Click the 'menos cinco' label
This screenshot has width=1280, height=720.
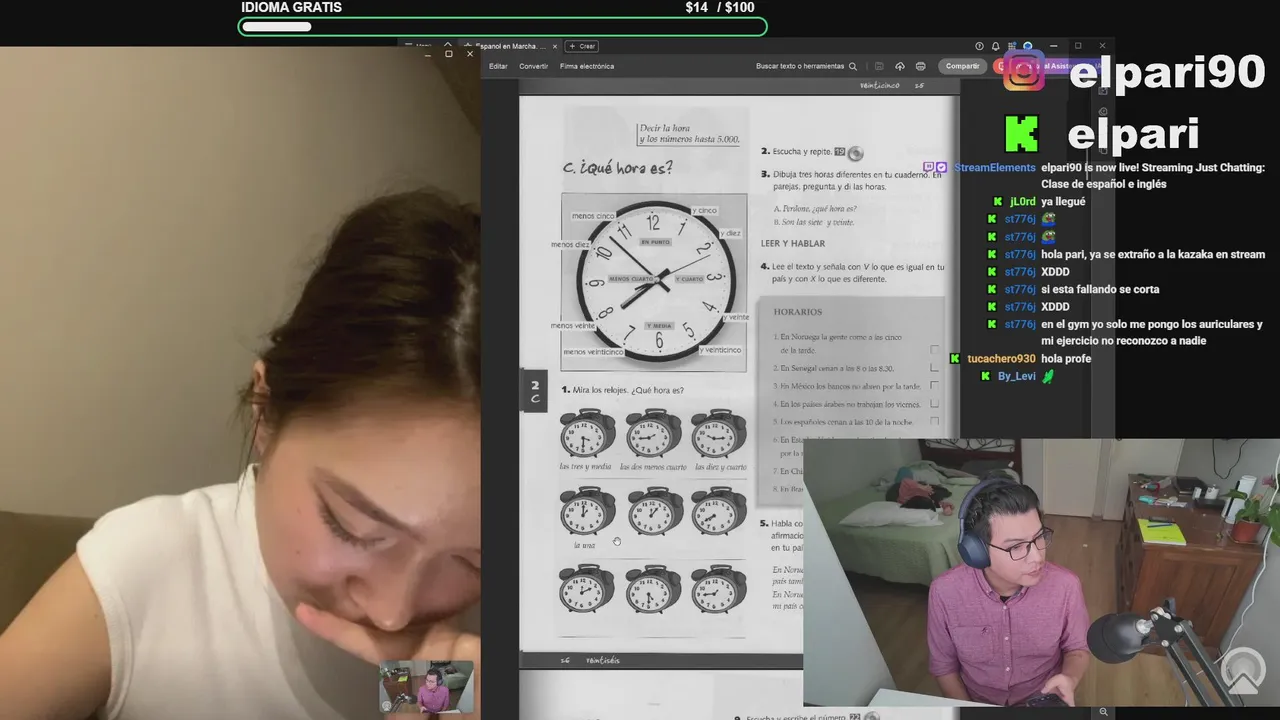click(x=593, y=216)
